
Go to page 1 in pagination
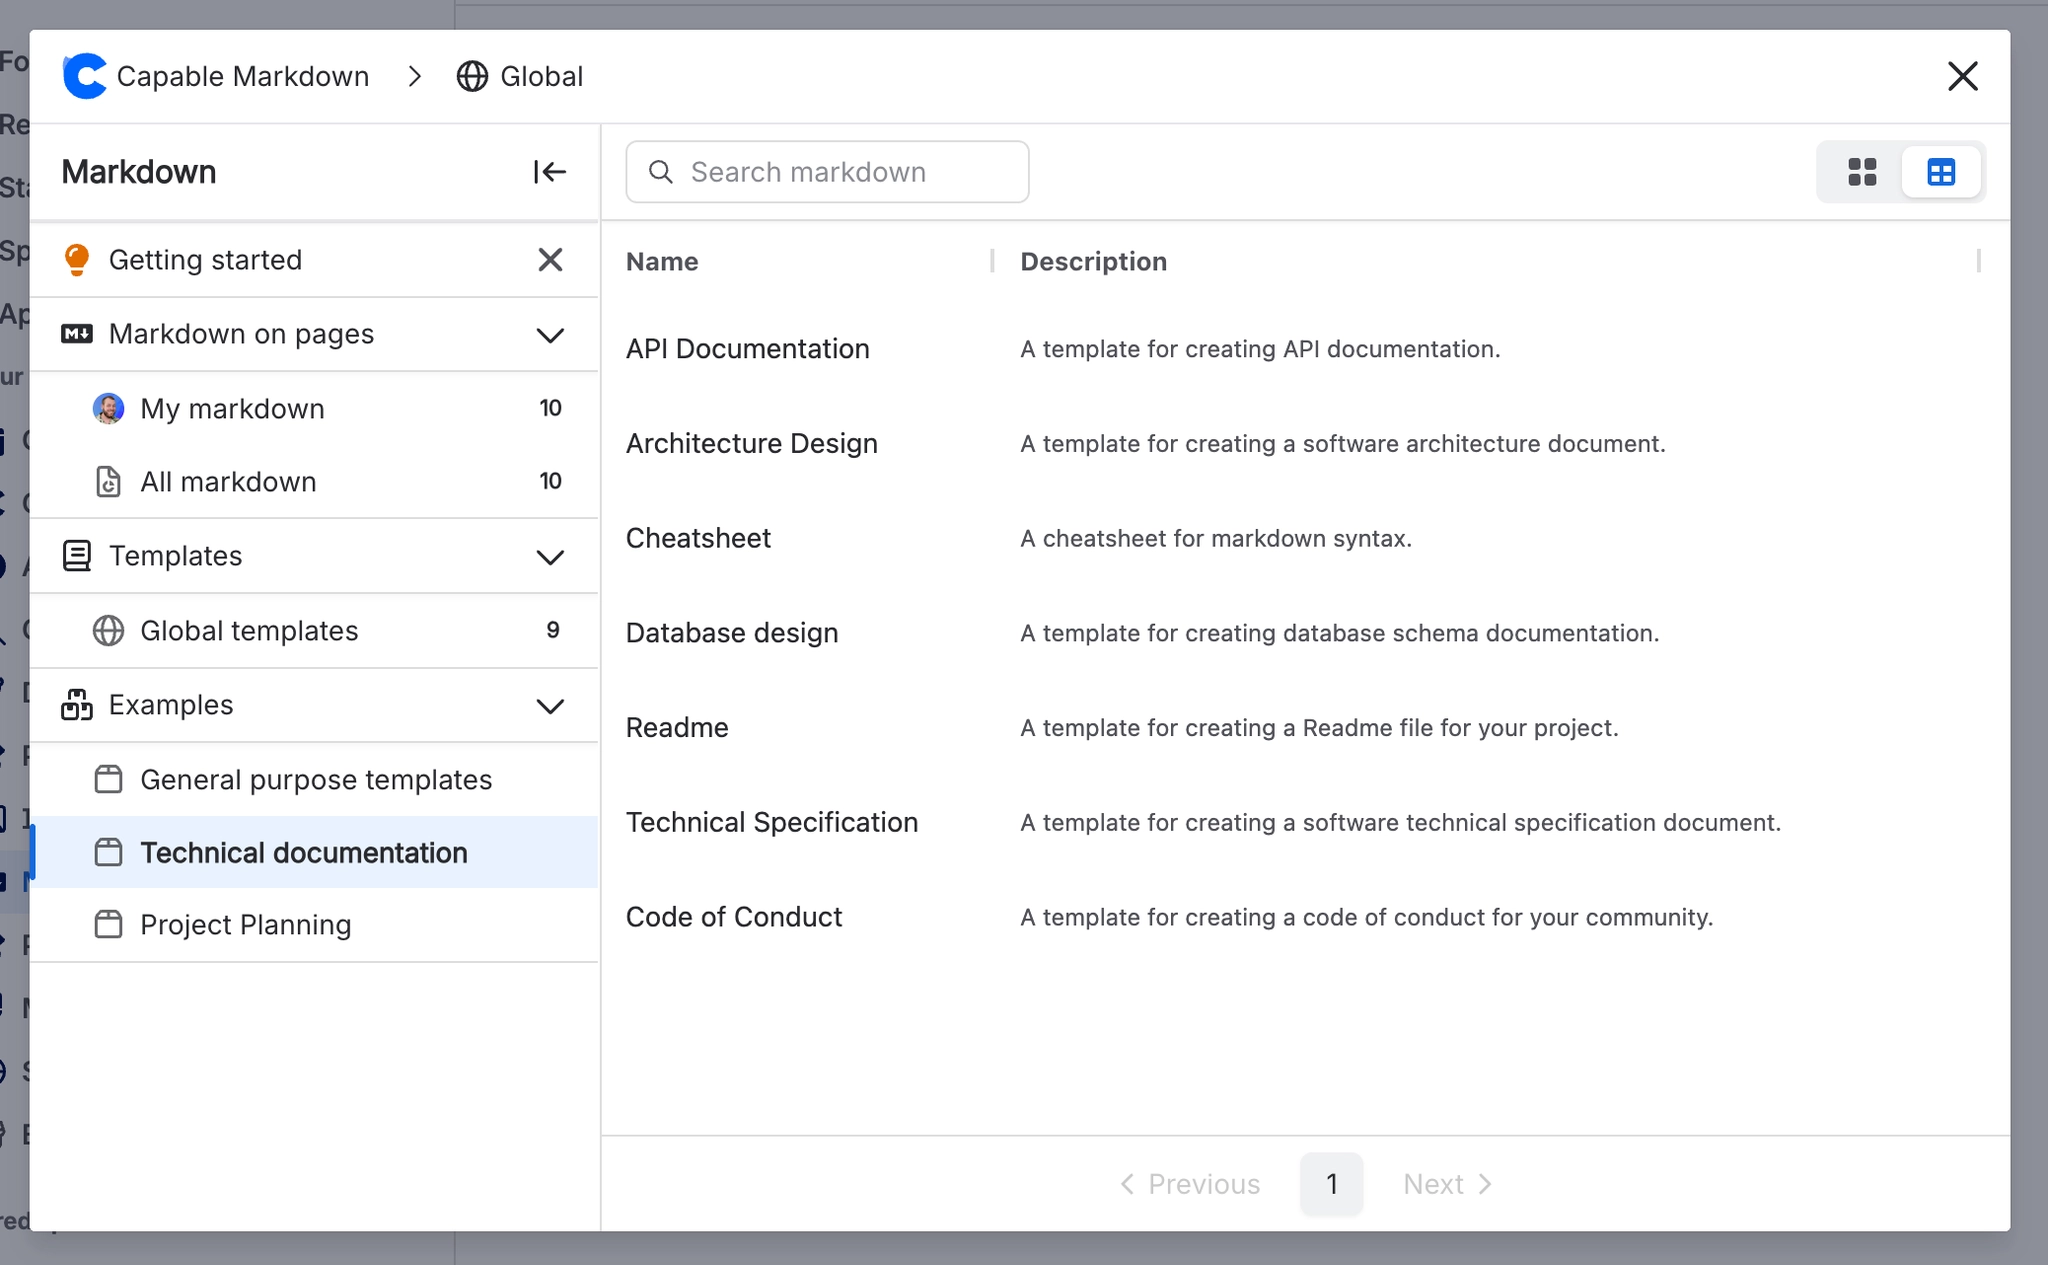coord(1331,1184)
